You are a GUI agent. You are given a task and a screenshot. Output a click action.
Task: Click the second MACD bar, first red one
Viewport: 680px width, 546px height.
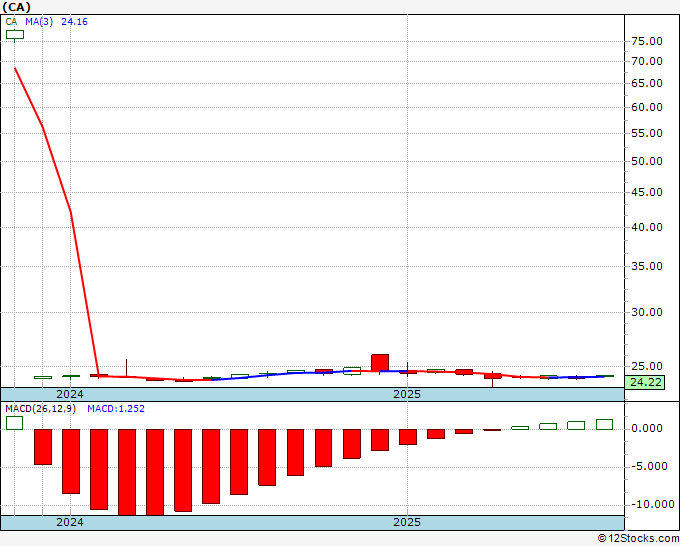click(x=43, y=447)
